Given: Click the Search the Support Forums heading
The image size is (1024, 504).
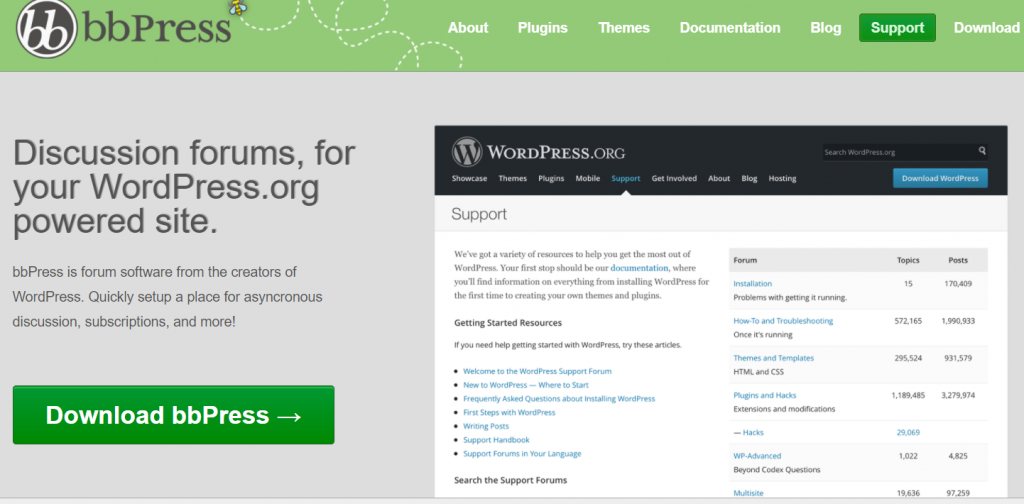Looking at the screenshot, I should (x=511, y=480).
